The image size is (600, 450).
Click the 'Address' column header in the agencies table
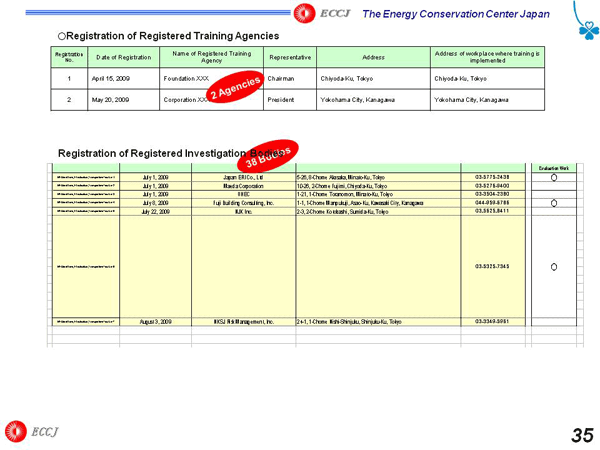tap(373, 57)
